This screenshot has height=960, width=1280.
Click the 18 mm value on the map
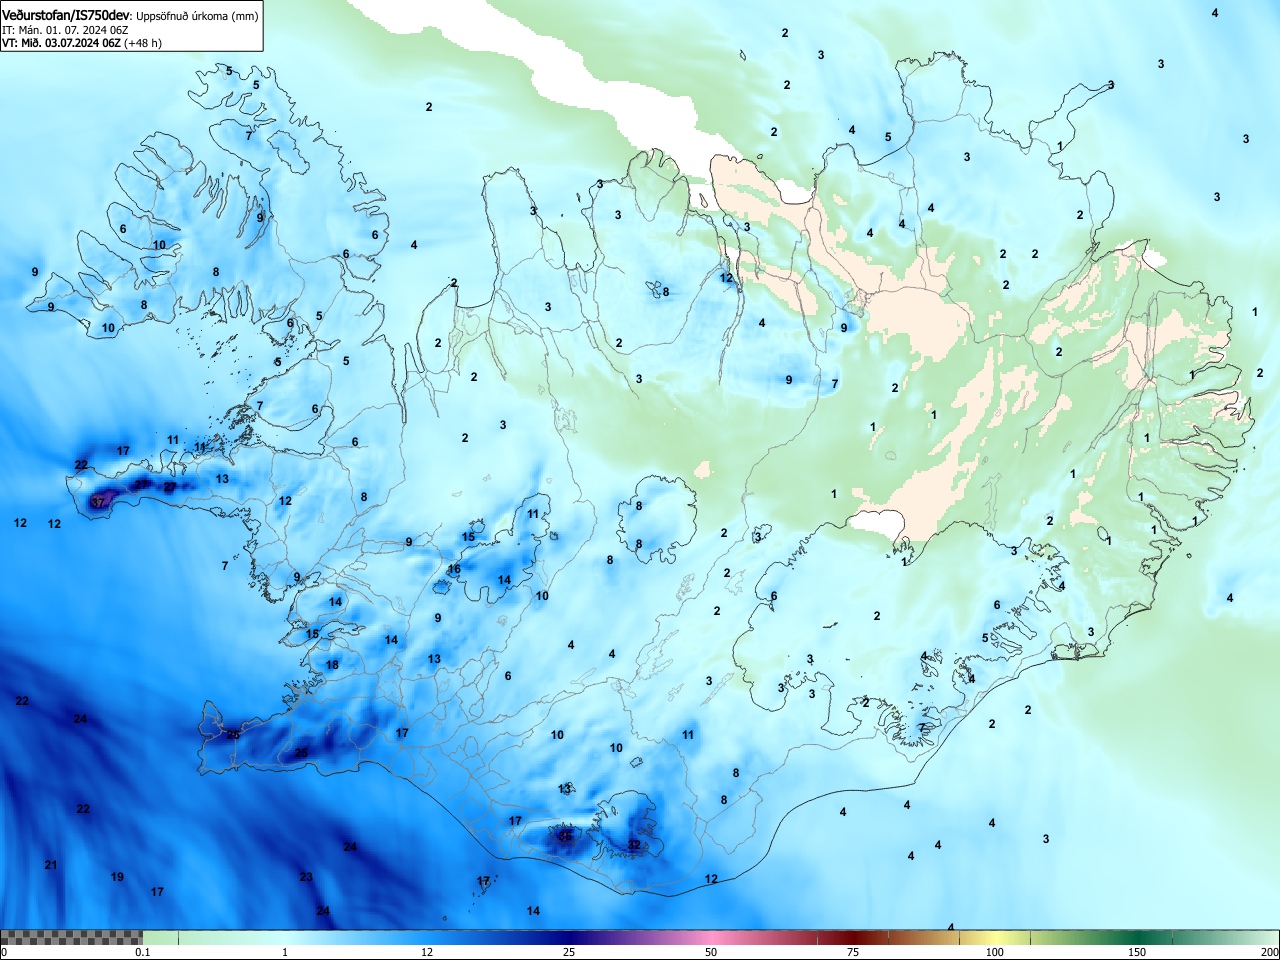(332, 665)
